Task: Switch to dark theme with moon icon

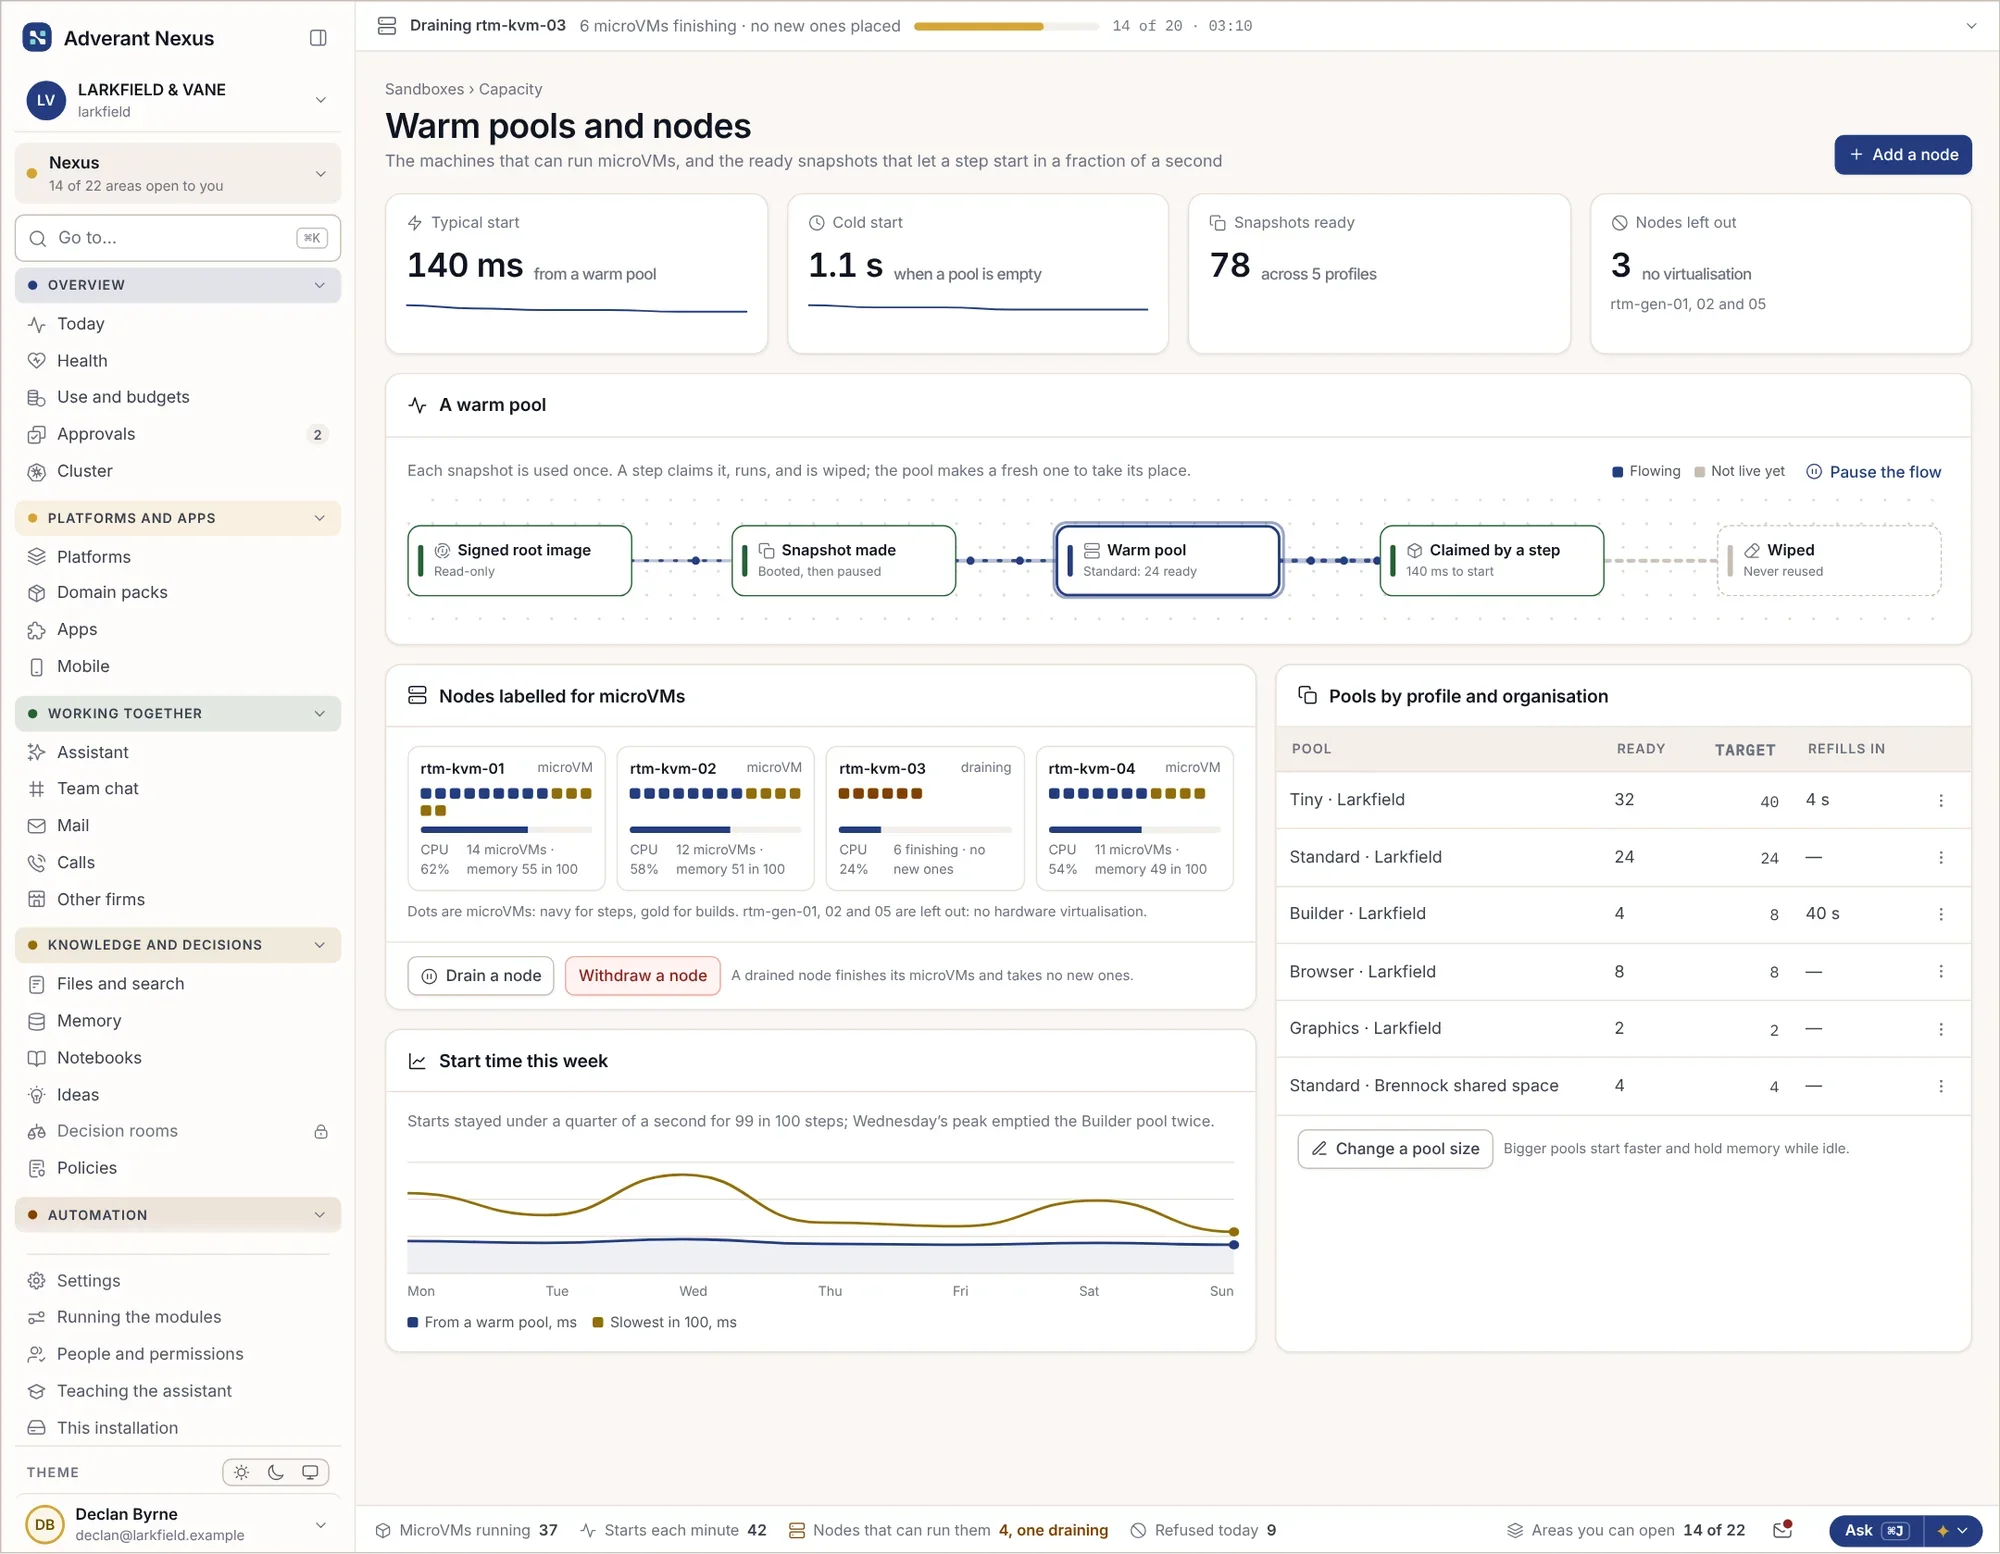Action: [276, 1472]
